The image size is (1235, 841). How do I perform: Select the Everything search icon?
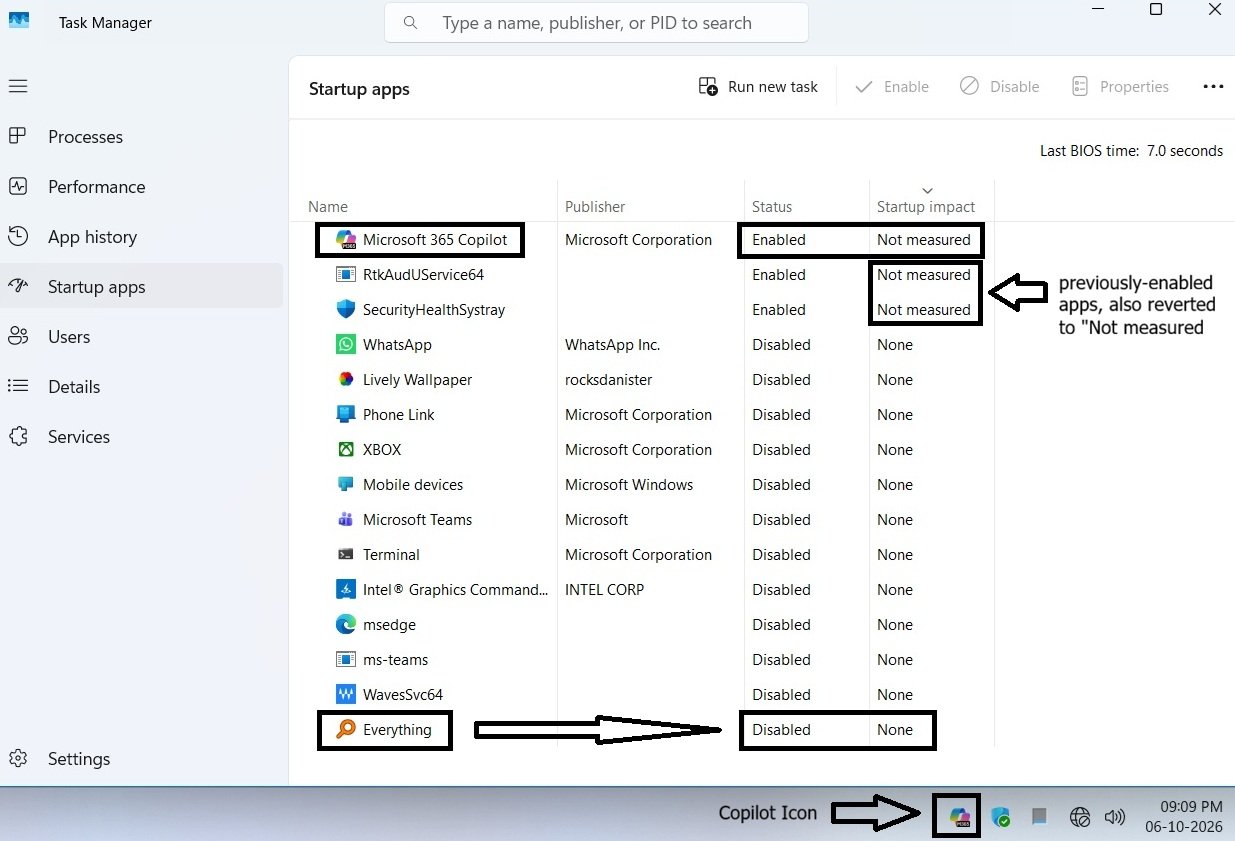346,730
